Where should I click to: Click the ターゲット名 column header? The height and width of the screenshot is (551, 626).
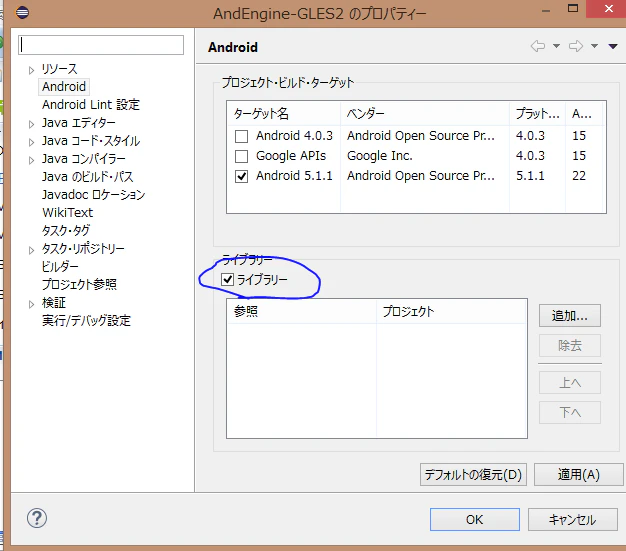[x=283, y=114]
